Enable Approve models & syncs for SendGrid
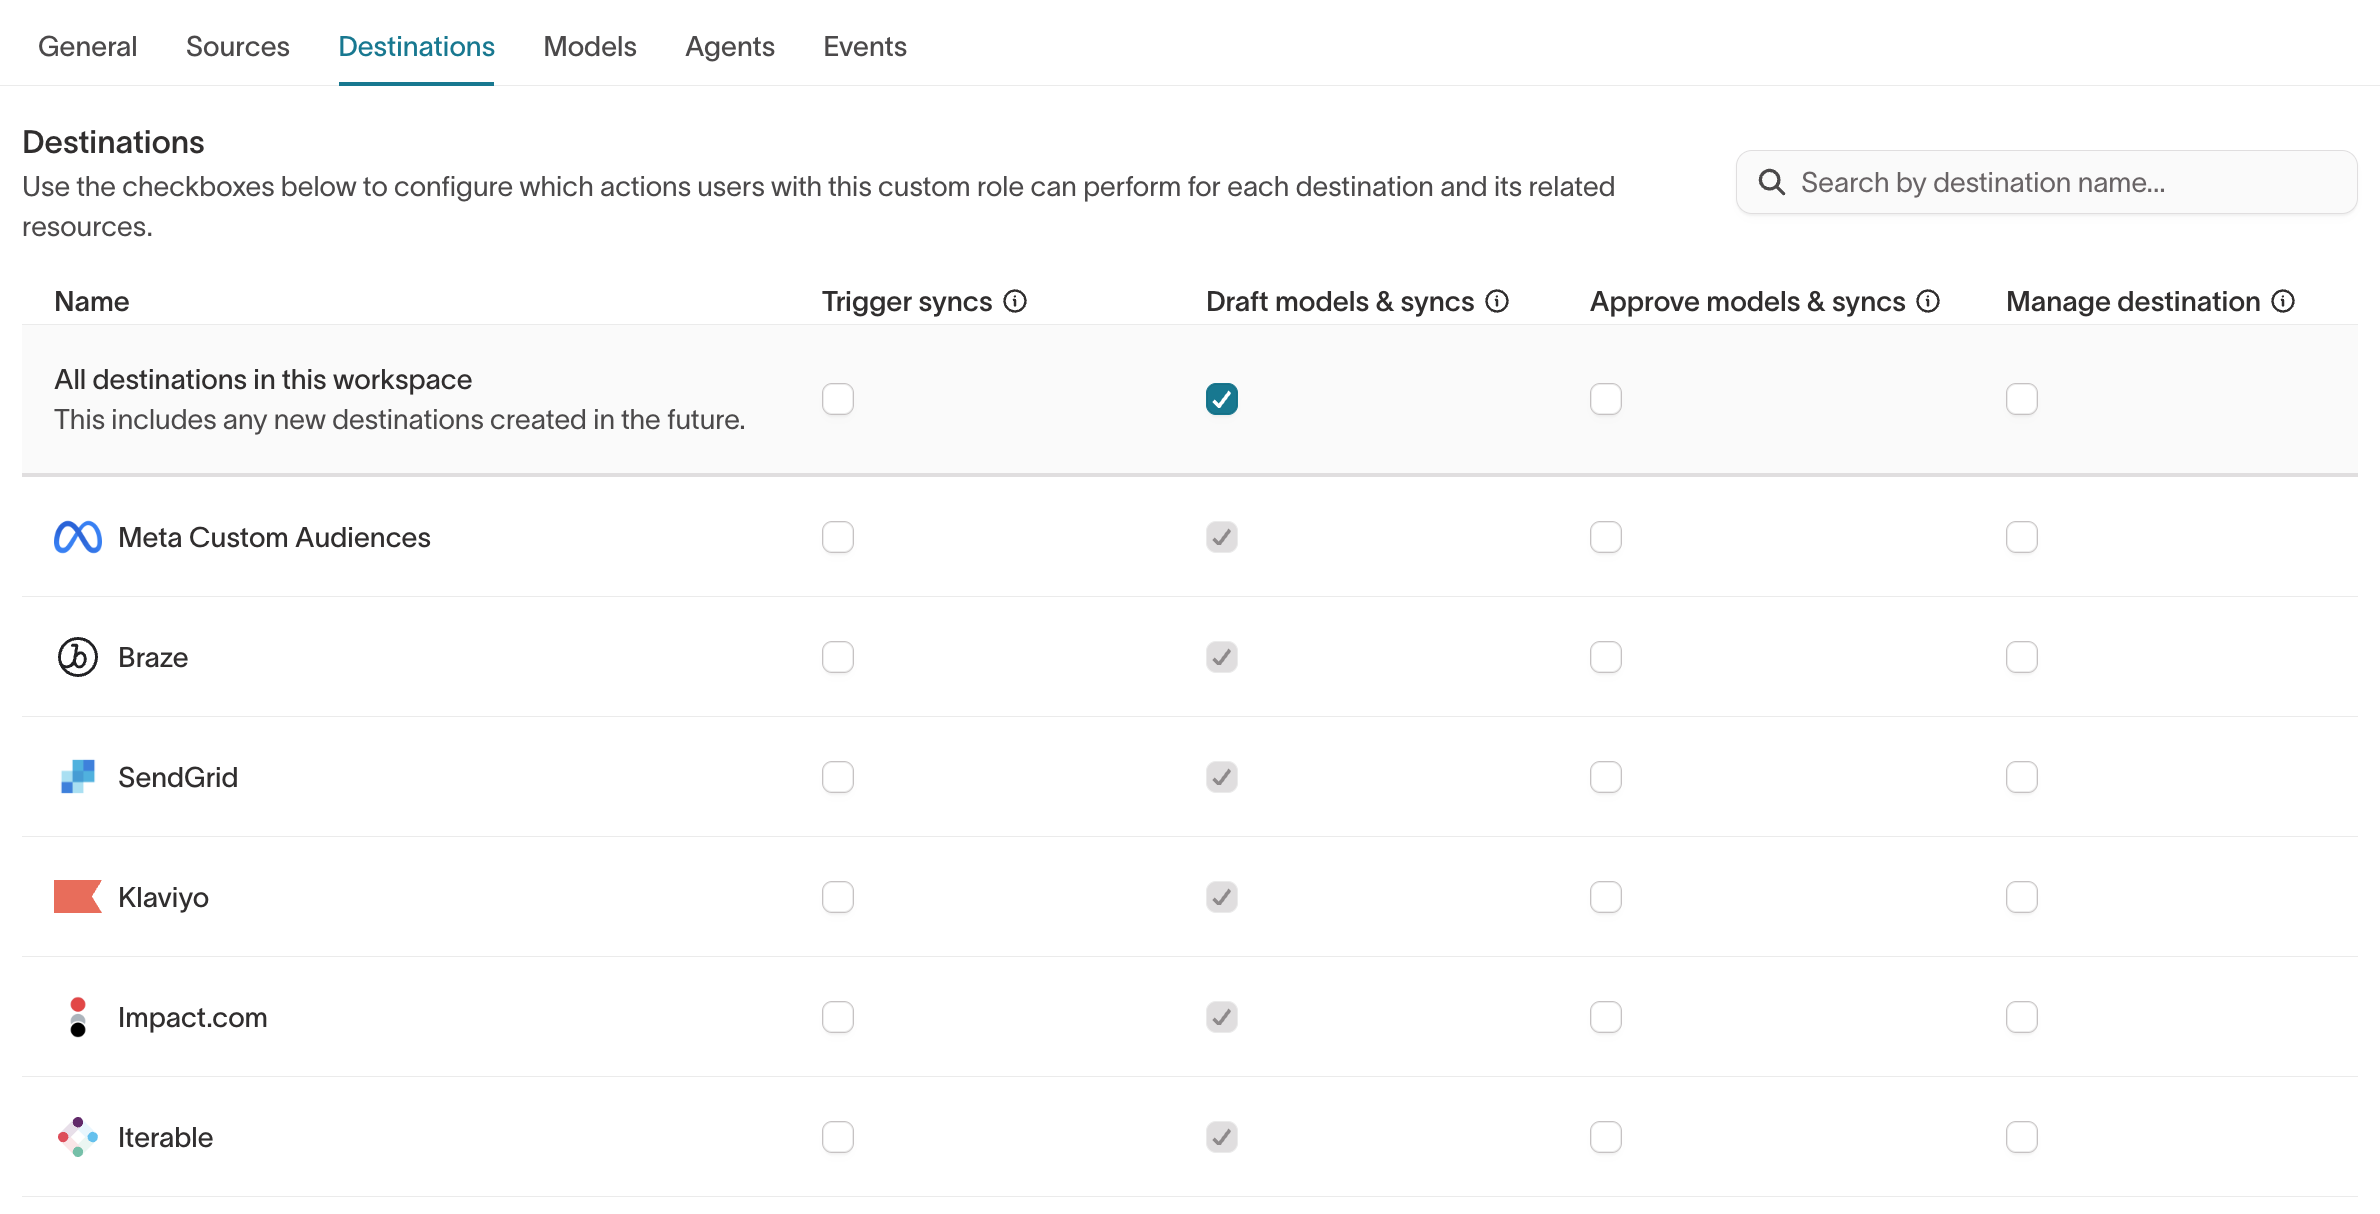 pyautogui.click(x=1606, y=777)
